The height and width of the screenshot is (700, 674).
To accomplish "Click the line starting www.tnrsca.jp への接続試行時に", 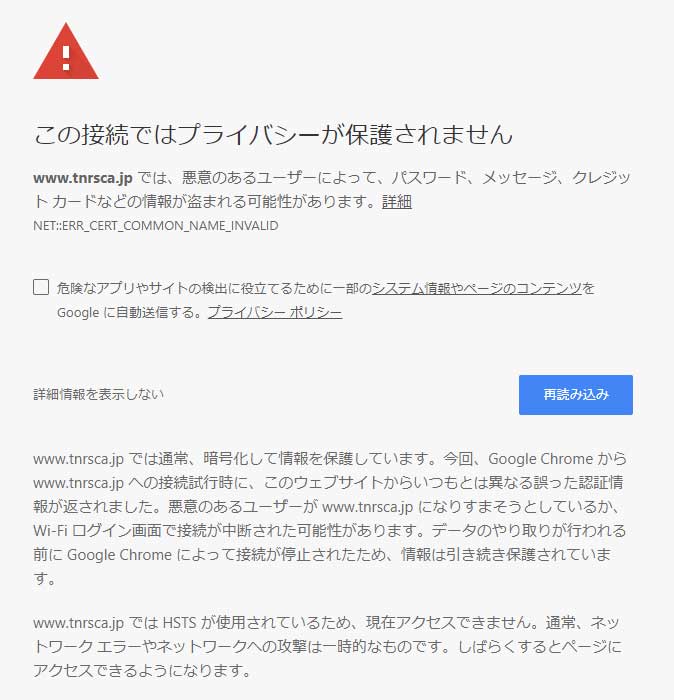I will tap(328, 483).
